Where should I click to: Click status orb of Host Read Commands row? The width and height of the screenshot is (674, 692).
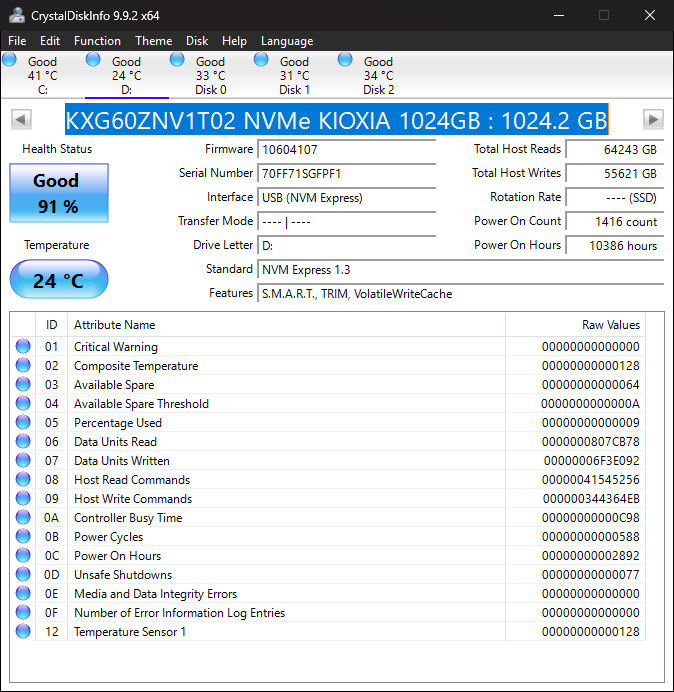coord(23,479)
